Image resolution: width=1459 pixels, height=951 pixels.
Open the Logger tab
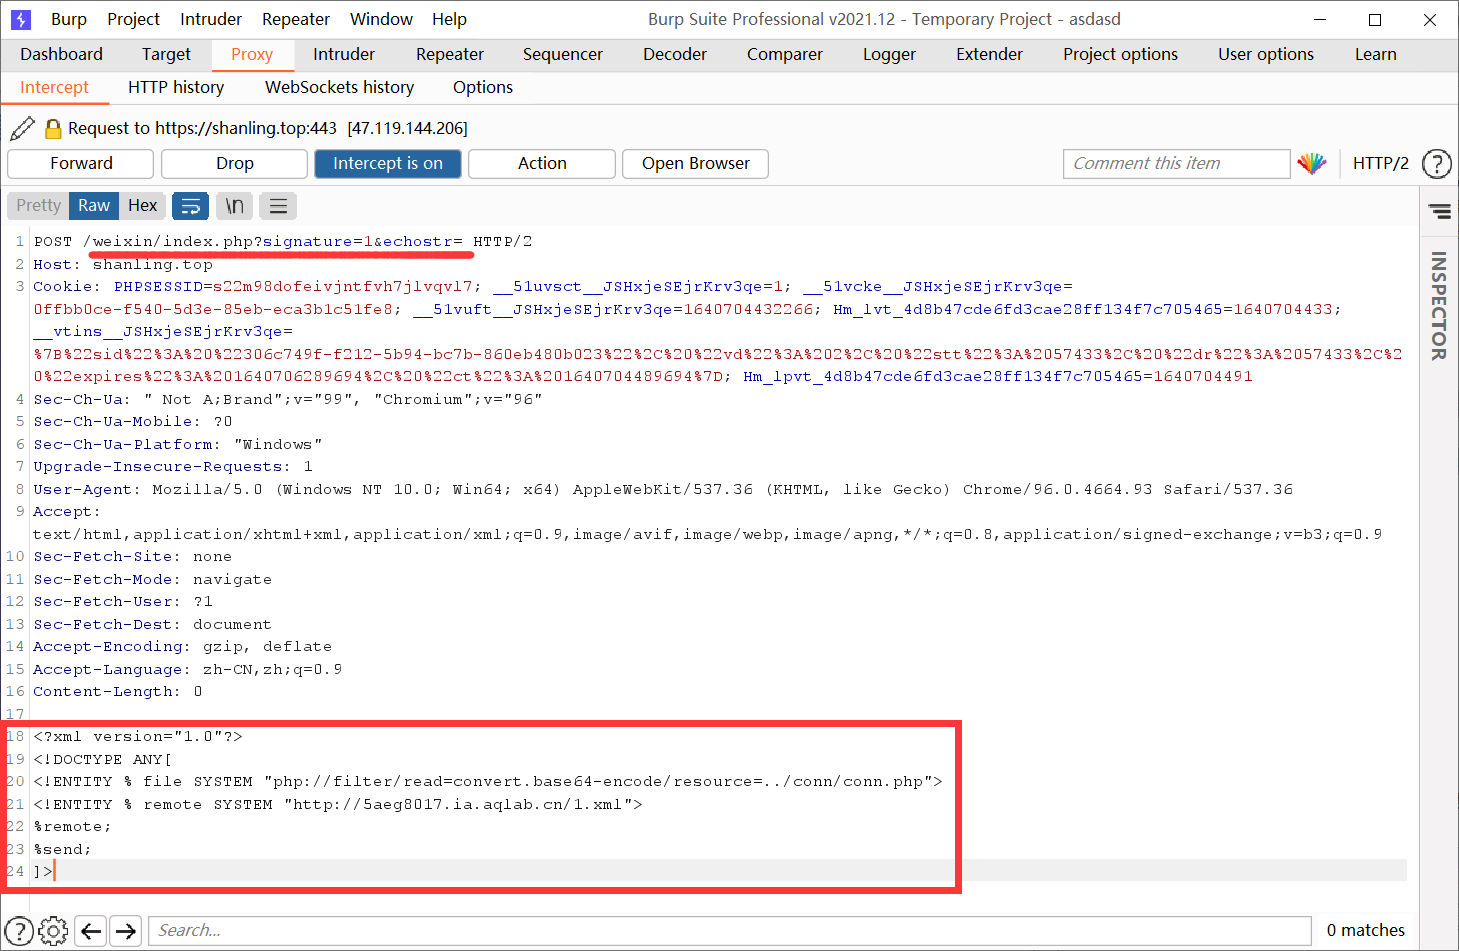[889, 54]
